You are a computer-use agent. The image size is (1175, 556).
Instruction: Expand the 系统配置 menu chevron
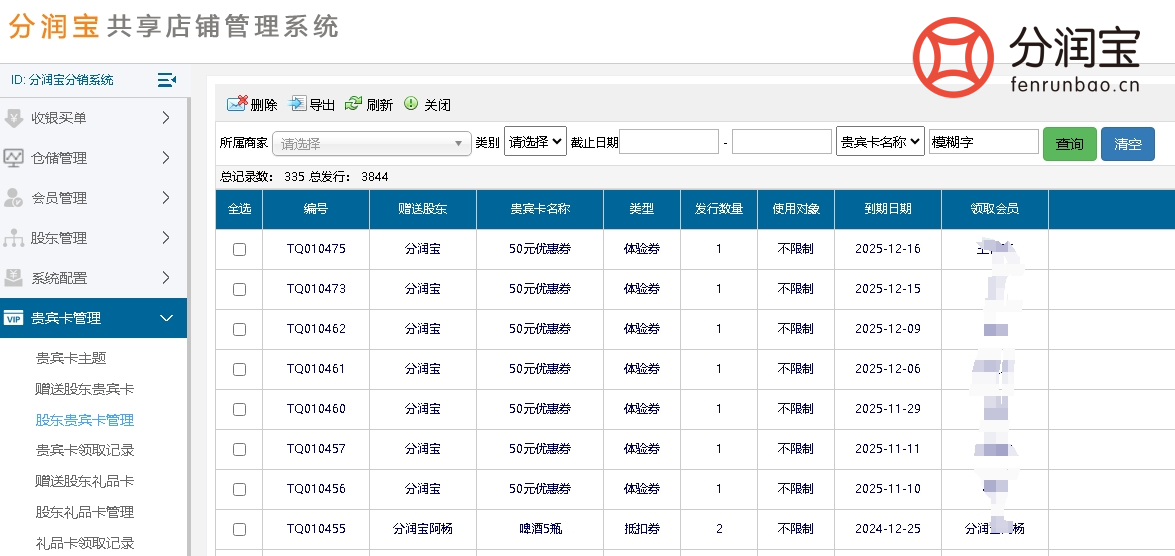(x=166, y=278)
